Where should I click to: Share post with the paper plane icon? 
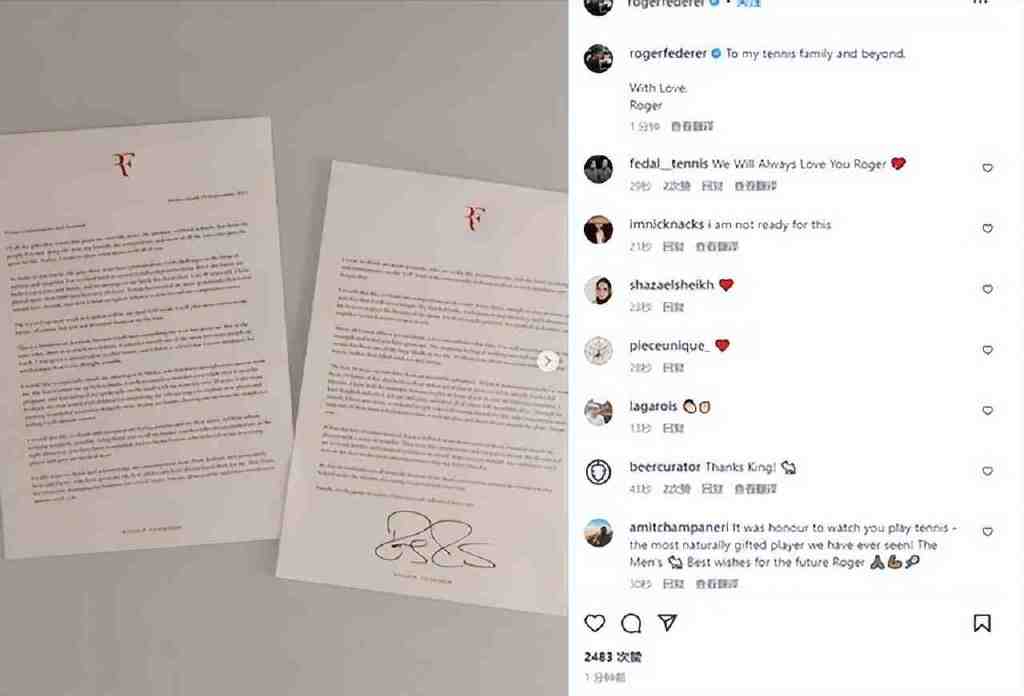click(667, 622)
